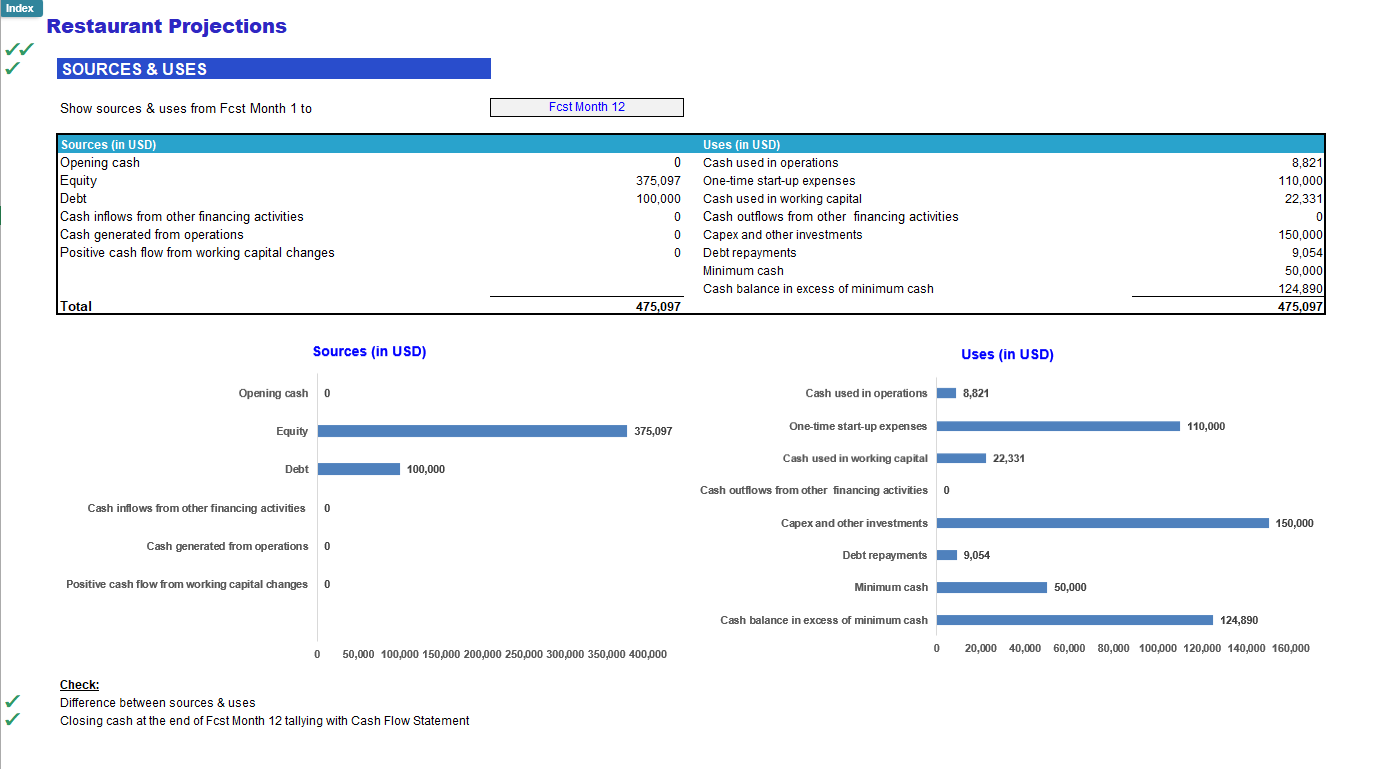The image size is (1387, 769).
Task: Click the Sources (in USD) chart title
Action: (369, 352)
